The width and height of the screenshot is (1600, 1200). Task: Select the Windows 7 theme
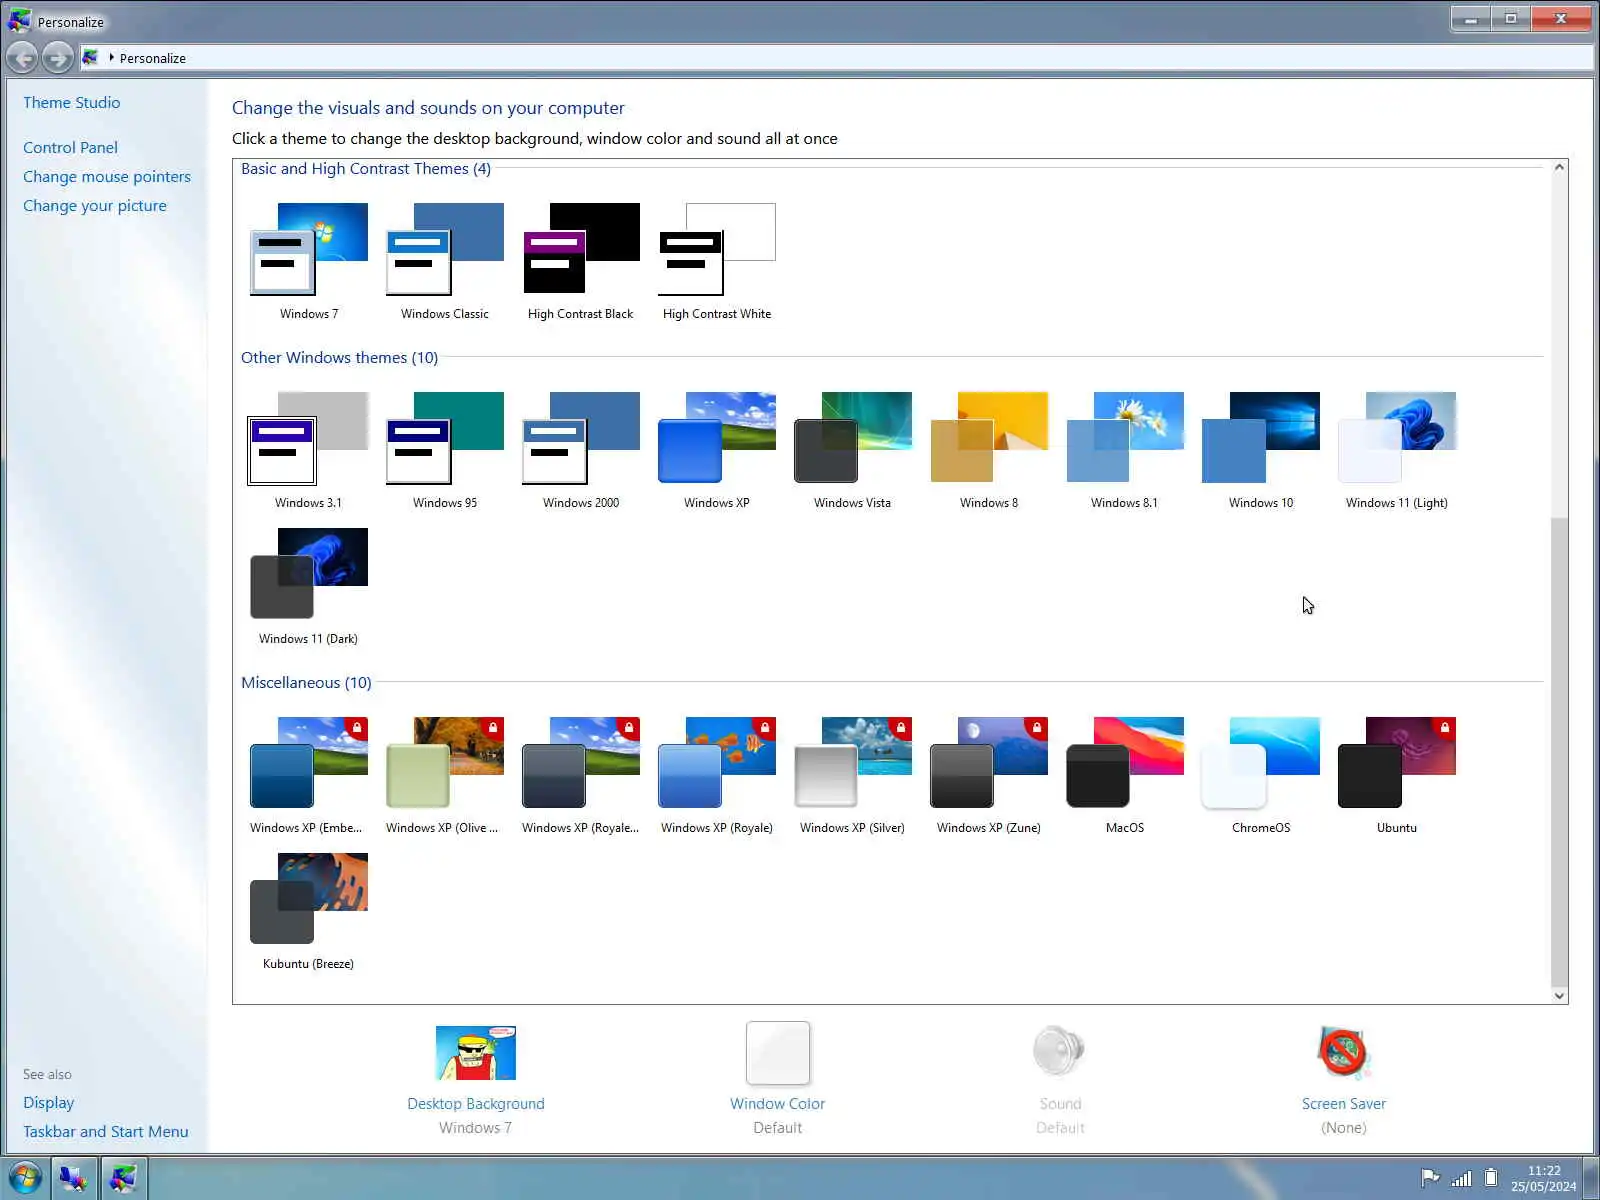(309, 260)
